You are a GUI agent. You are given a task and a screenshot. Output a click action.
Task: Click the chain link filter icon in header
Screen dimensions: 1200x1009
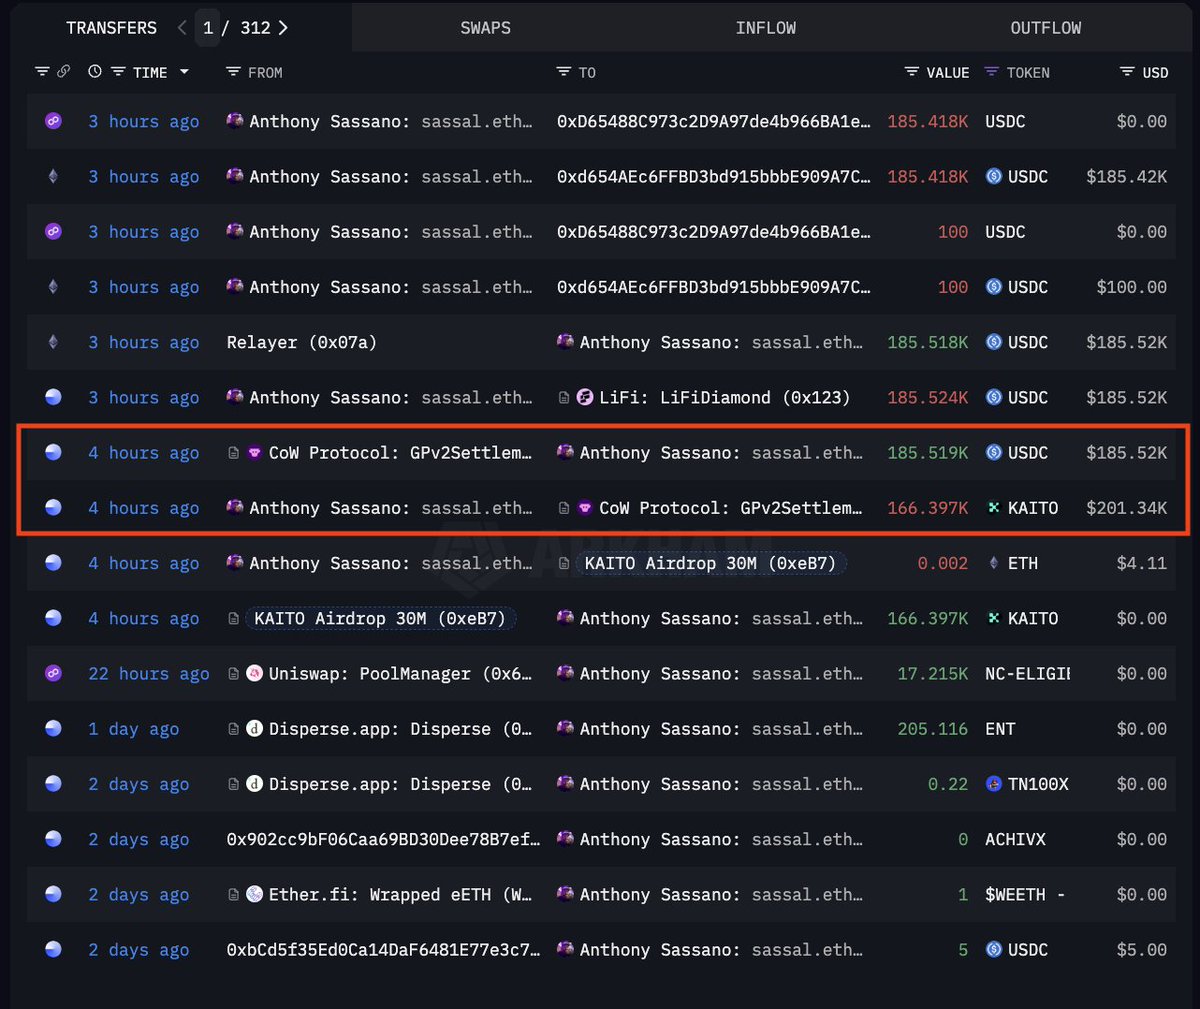(x=63, y=72)
